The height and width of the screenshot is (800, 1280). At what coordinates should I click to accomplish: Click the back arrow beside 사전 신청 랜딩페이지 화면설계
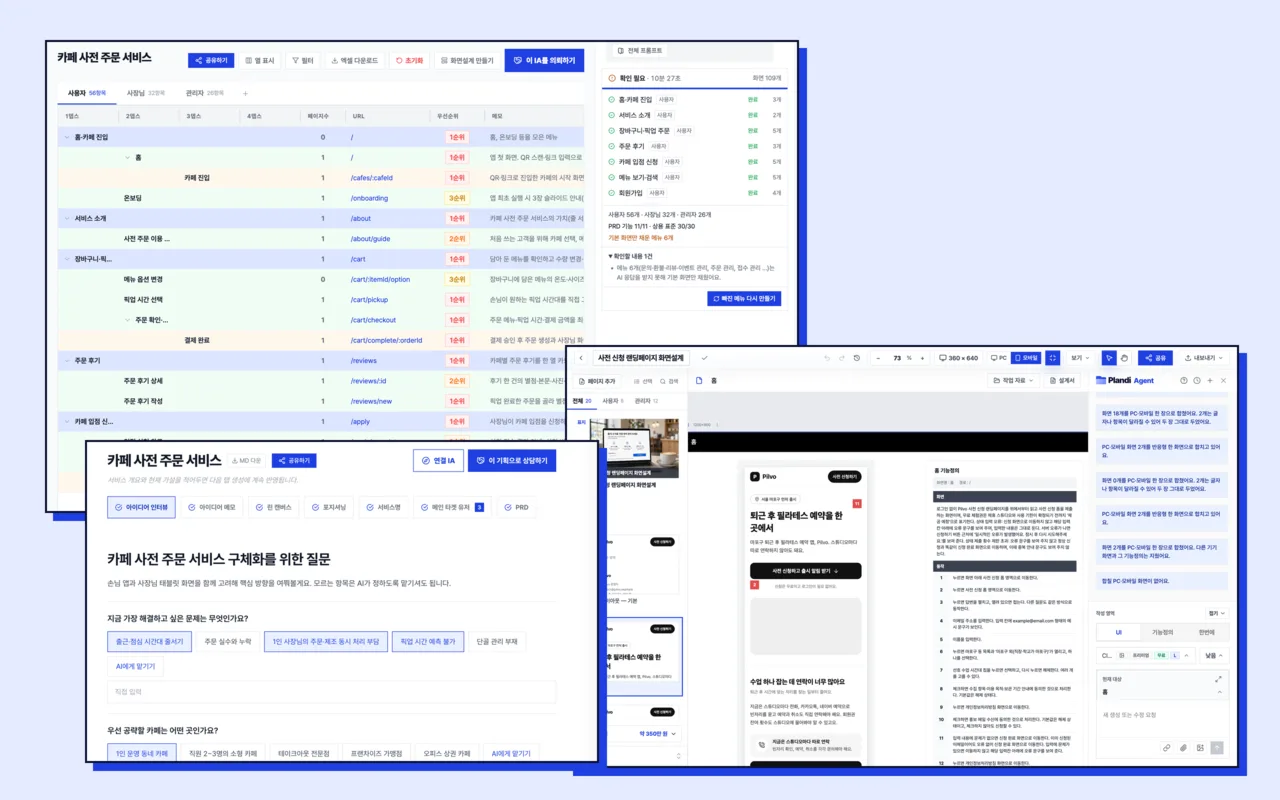click(x=581, y=357)
